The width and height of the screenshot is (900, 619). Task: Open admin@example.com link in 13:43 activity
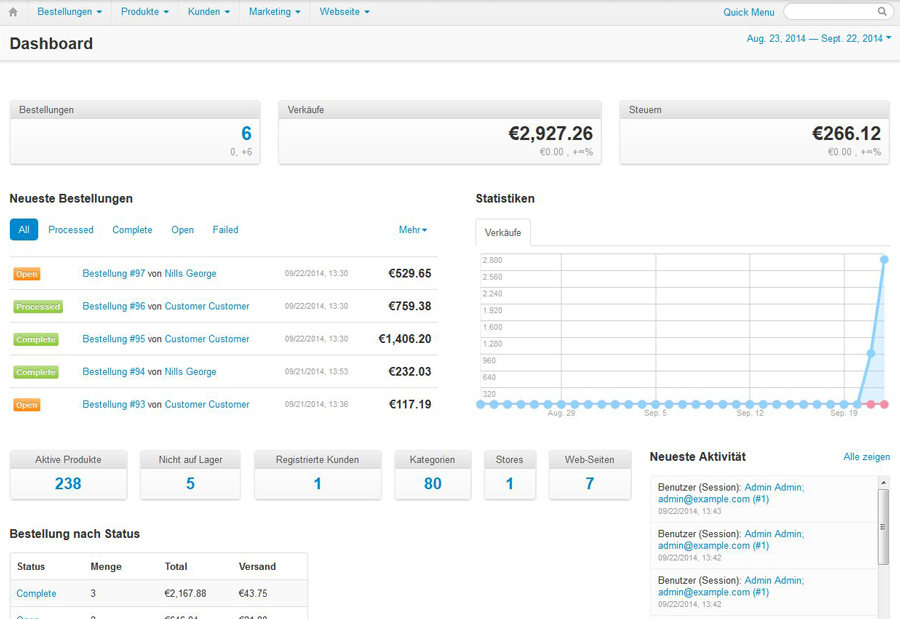[x=713, y=499]
